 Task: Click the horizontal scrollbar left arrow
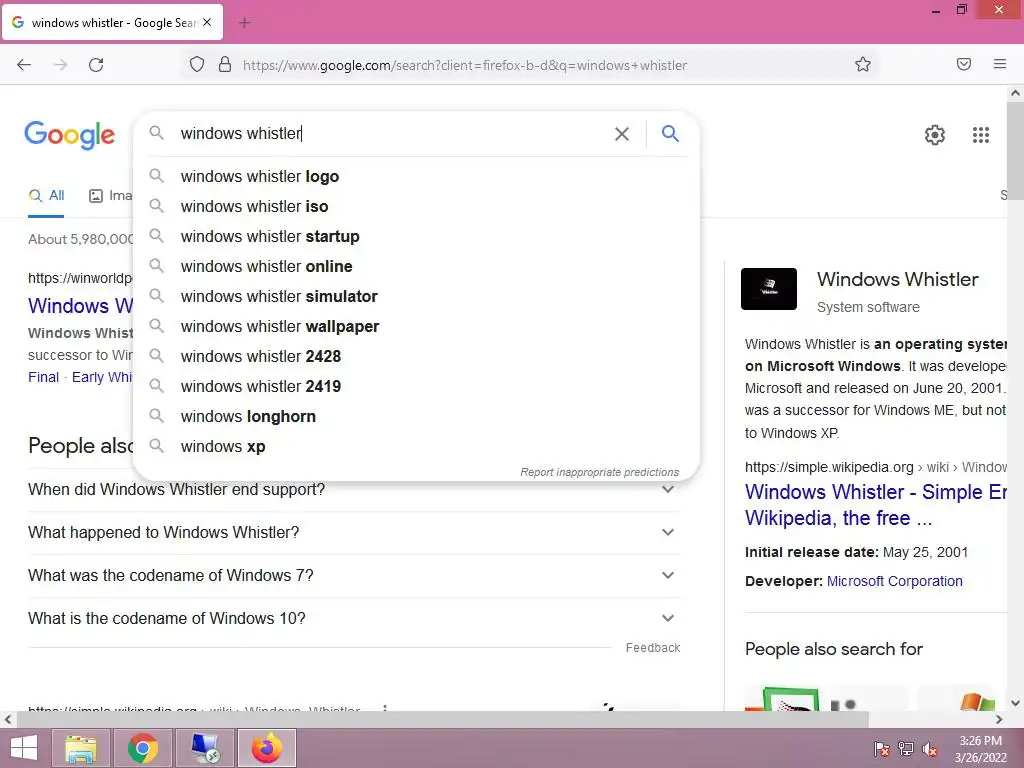coord(8,720)
